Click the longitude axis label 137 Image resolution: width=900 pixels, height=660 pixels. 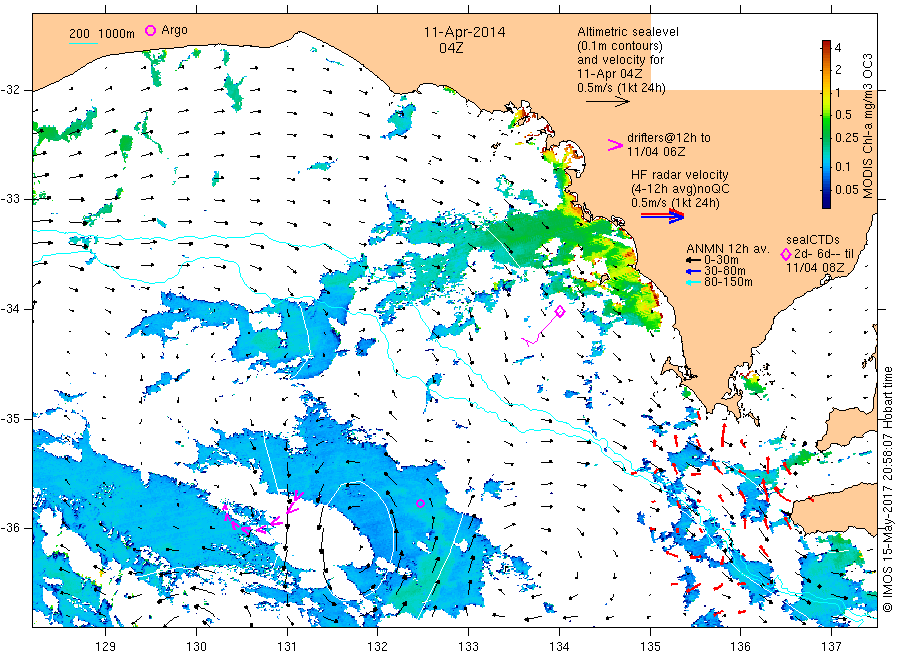click(832, 647)
